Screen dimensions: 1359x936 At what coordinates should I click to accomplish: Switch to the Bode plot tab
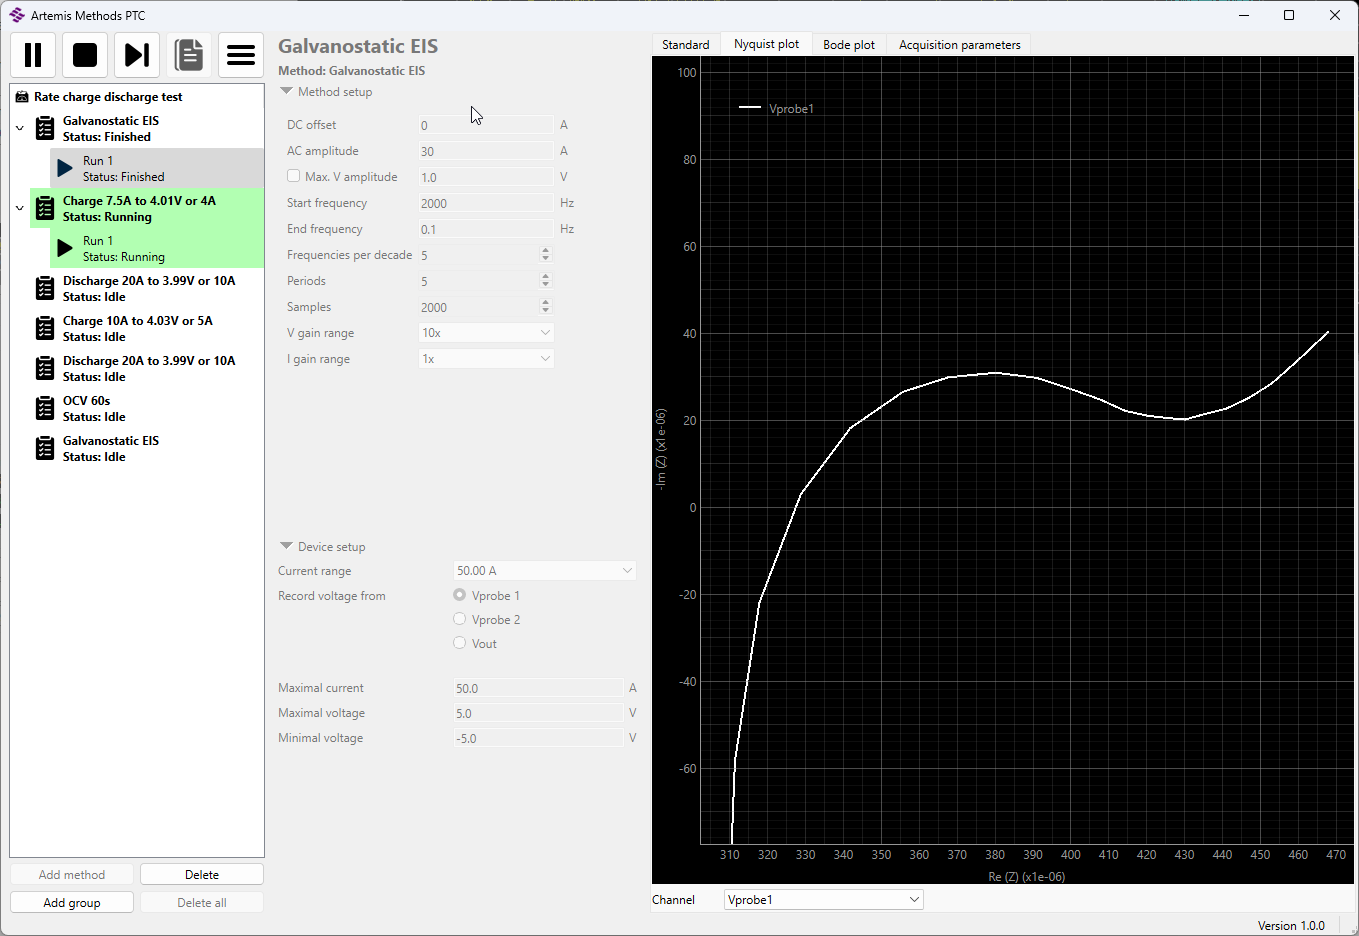[848, 45]
